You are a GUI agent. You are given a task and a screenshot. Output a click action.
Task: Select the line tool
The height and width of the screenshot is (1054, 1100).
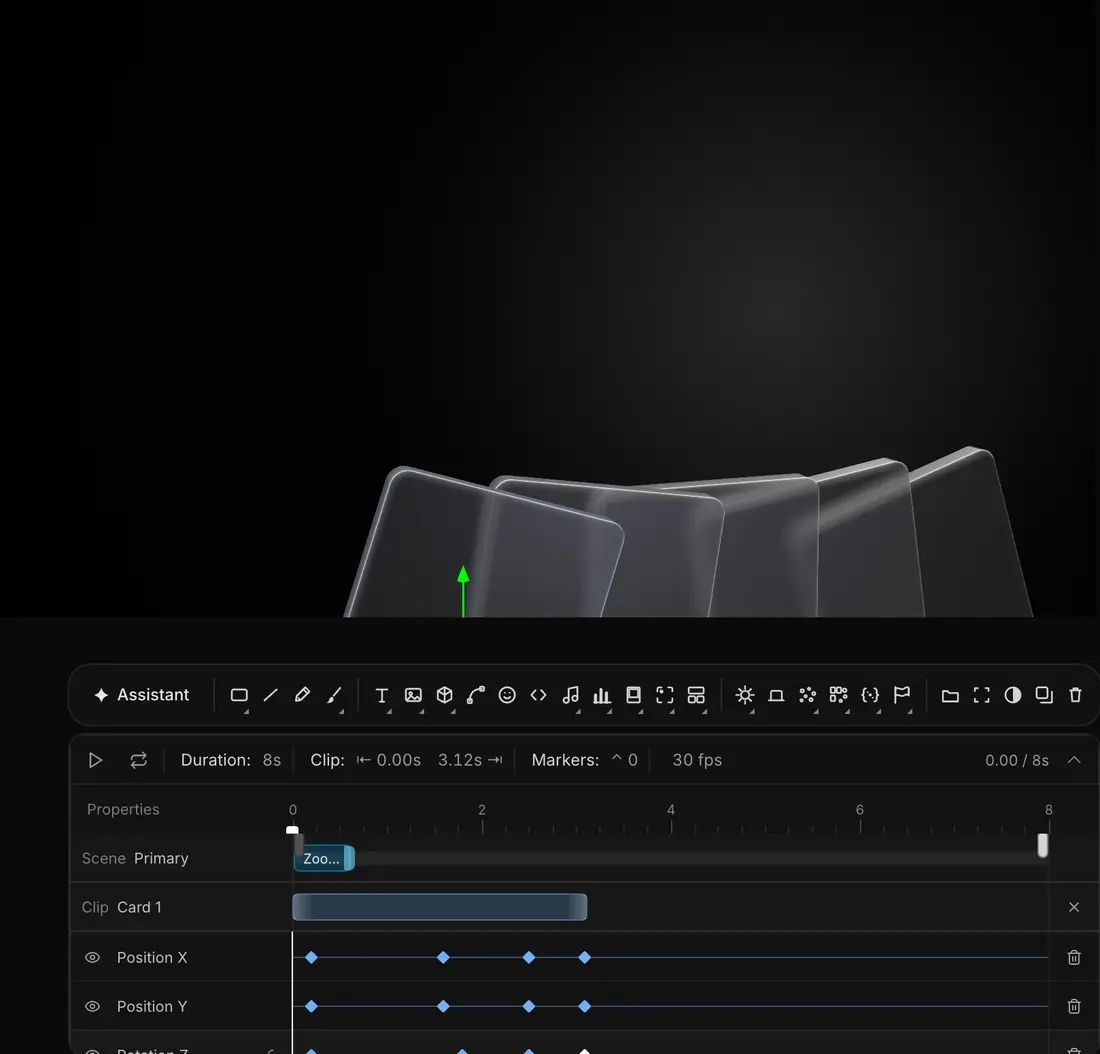click(x=271, y=695)
